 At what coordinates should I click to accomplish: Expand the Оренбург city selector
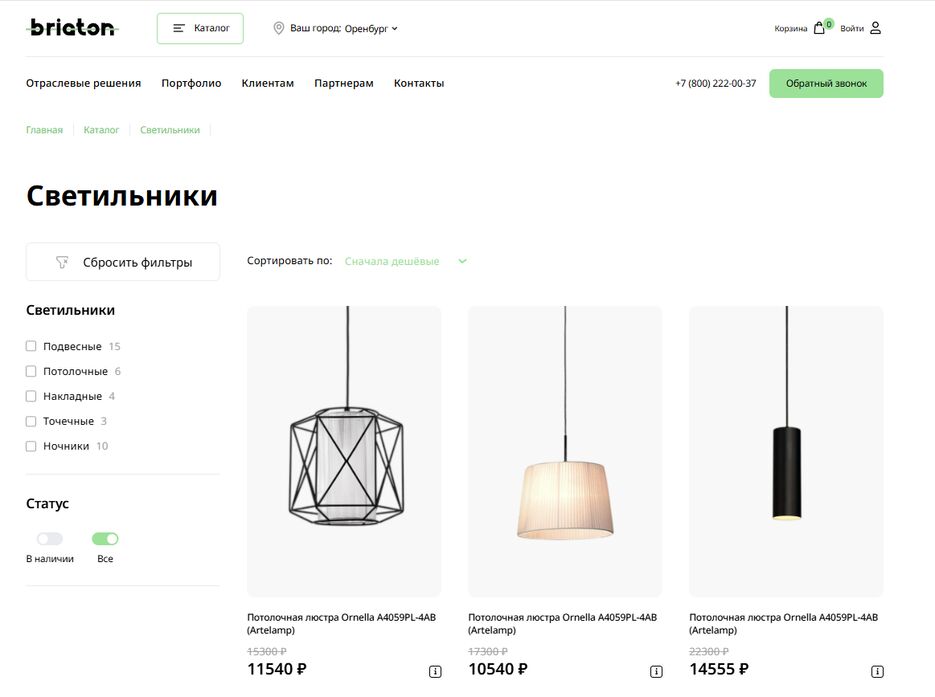click(371, 29)
